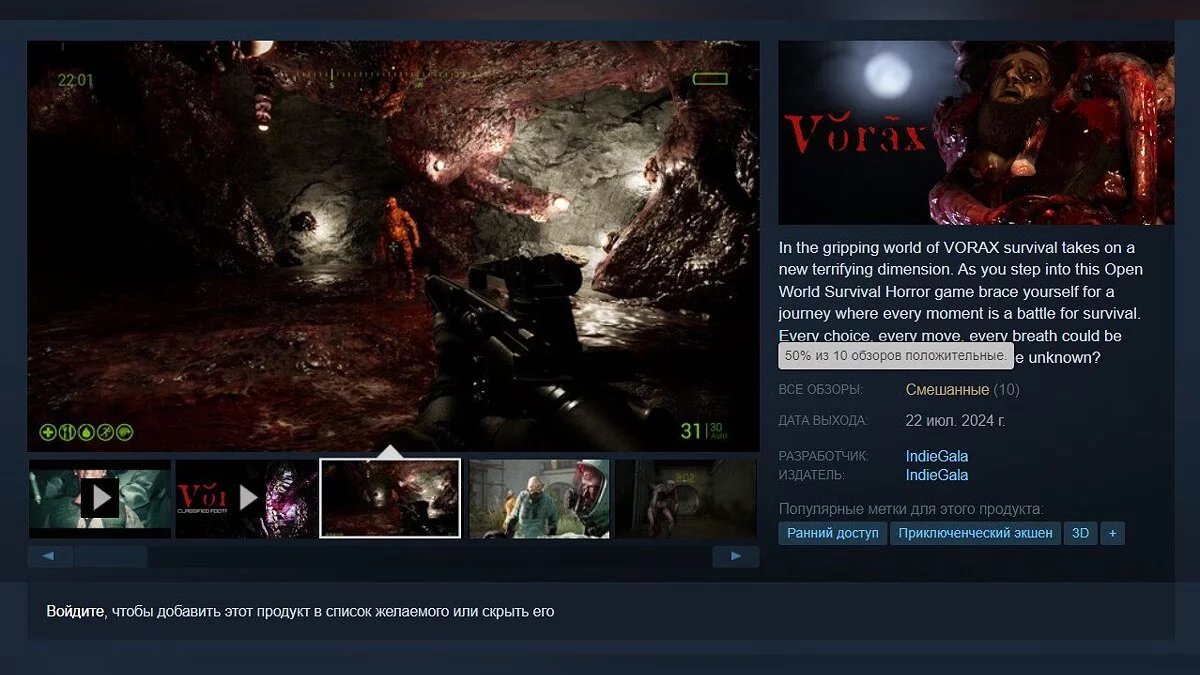Viewport: 1200px width, 675px height.
Task: Open the main cave gameplay screenshot
Action: 393,246
